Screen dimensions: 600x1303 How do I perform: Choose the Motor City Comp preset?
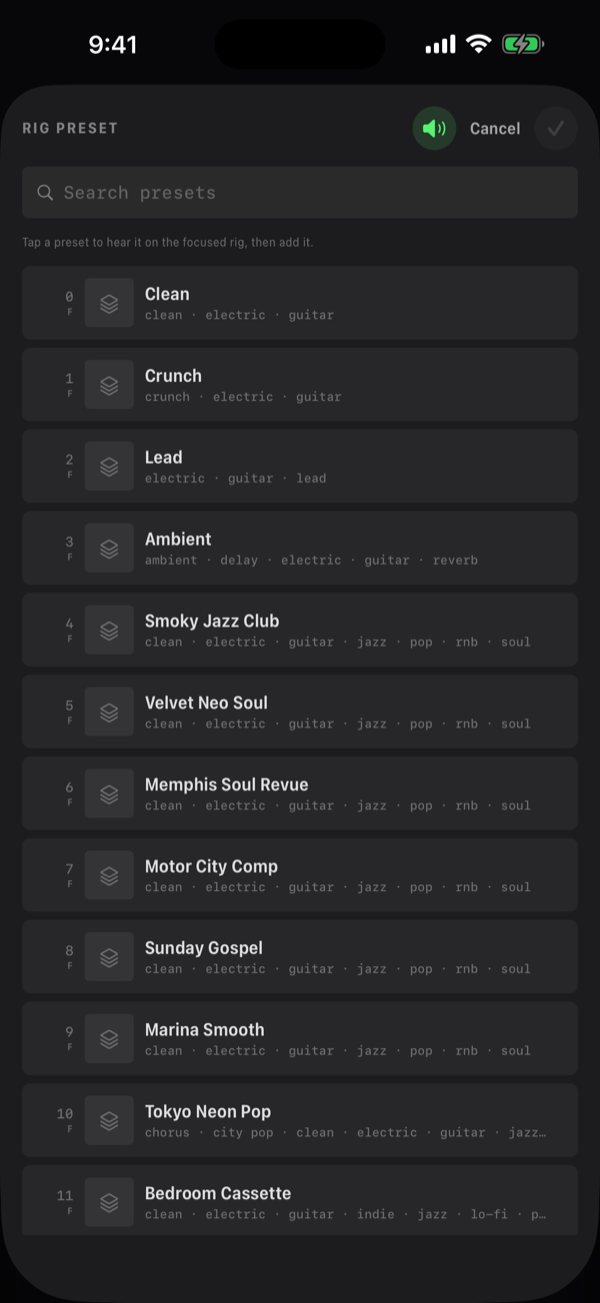pos(300,876)
